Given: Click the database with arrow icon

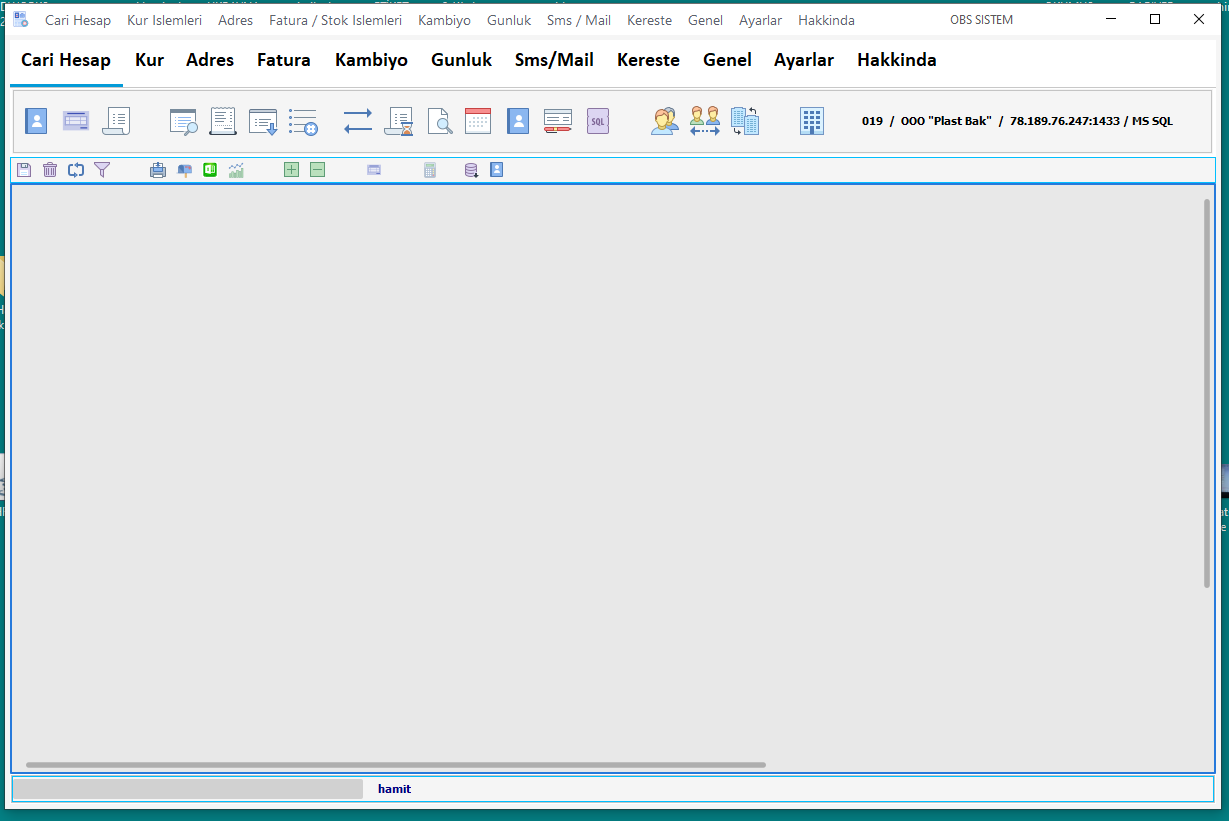Looking at the screenshot, I should tap(471, 170).
